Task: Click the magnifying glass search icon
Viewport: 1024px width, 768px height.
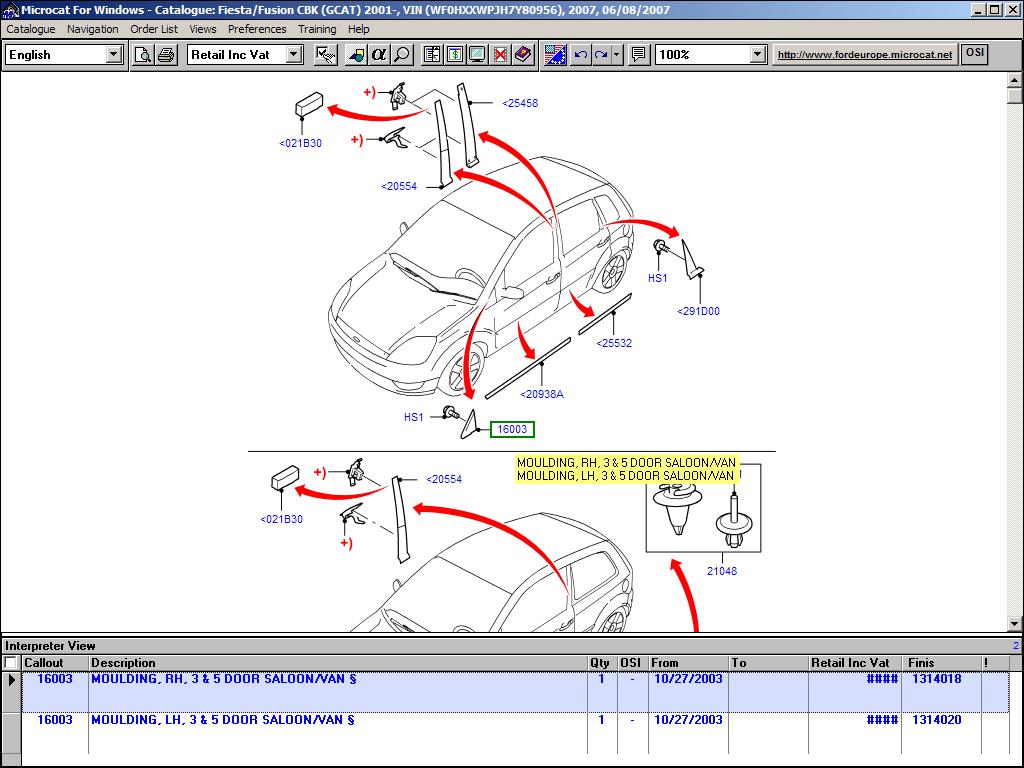Action: 402,55
